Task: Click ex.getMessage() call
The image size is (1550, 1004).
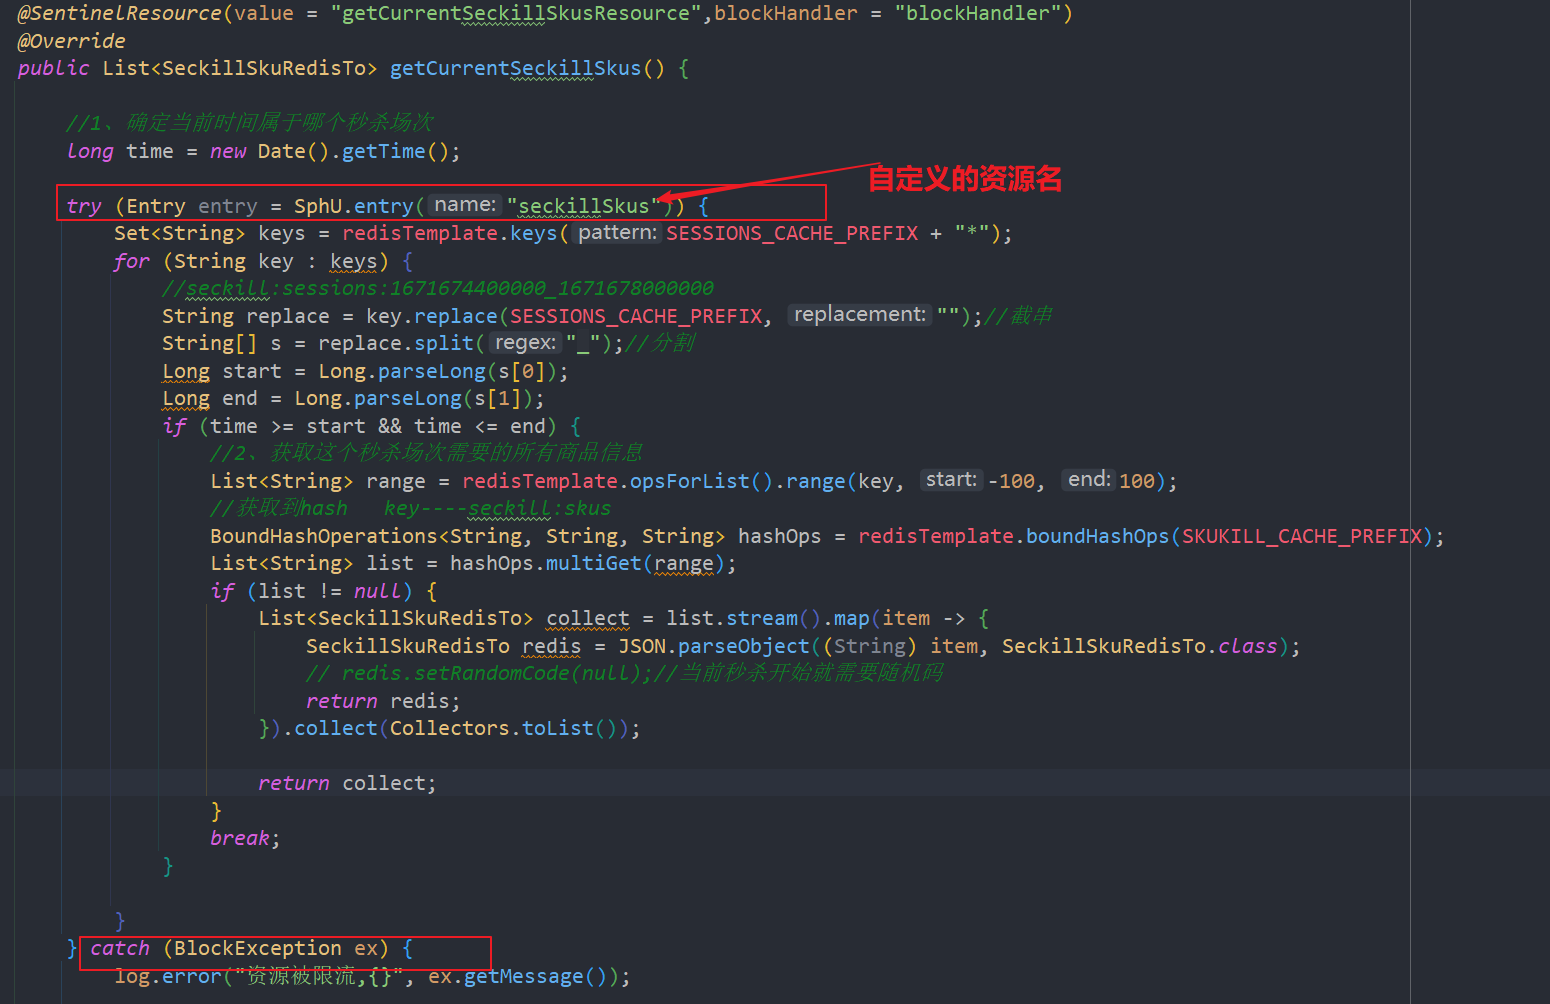Action: coord(516,976)
